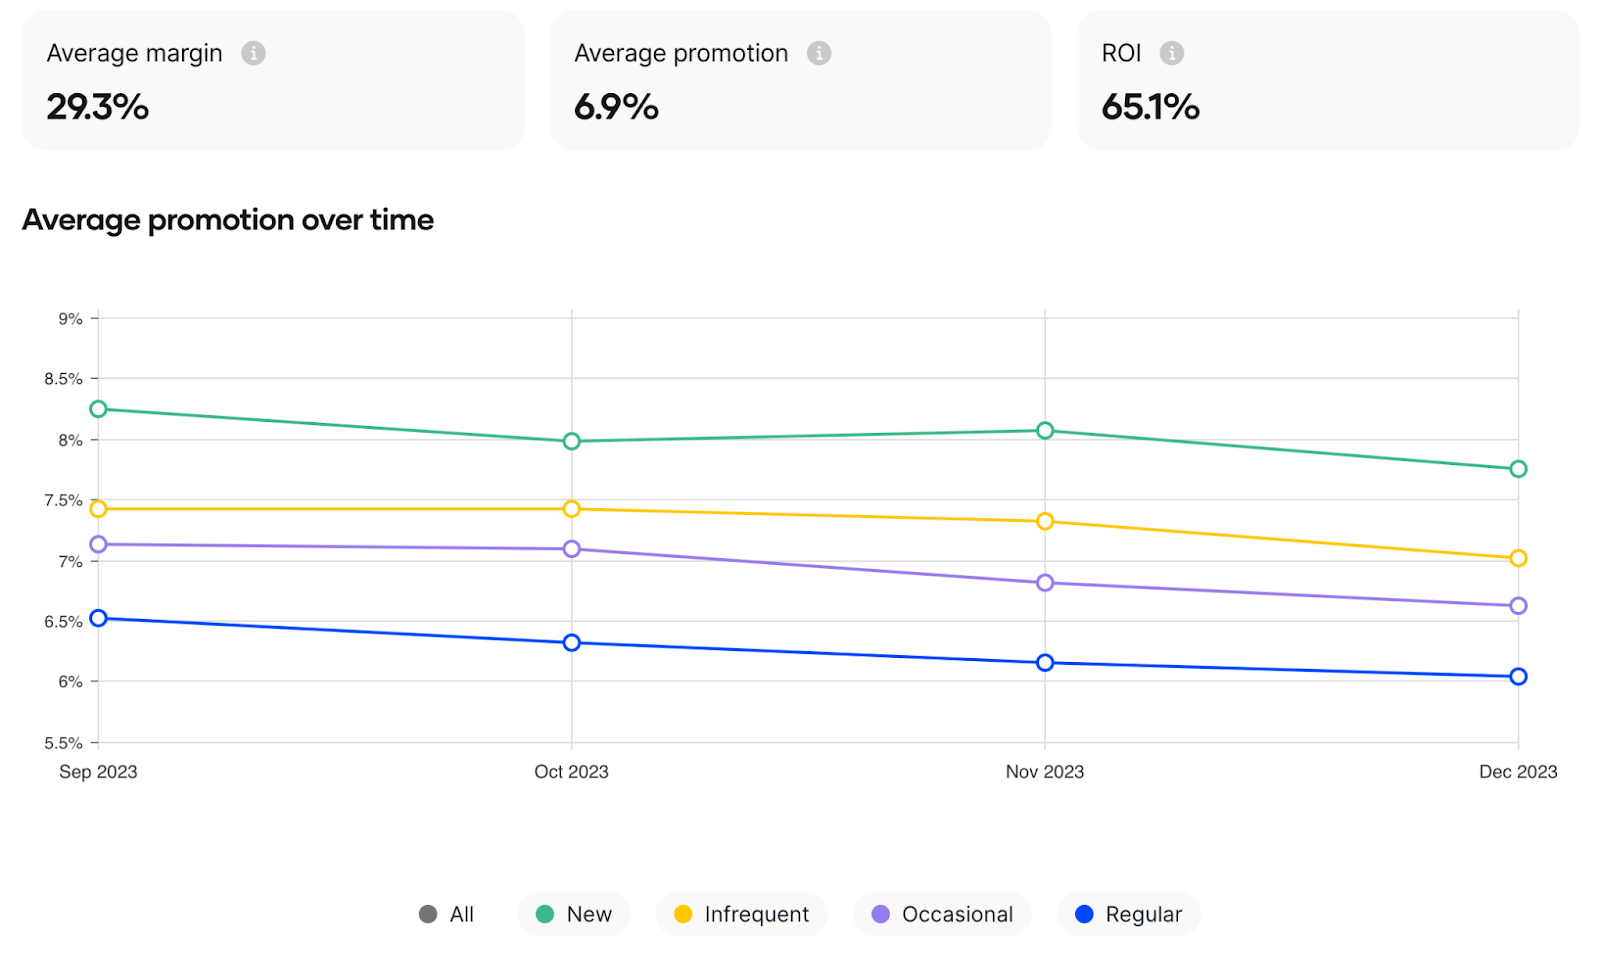
Task: Select the Average margin 29.3% card
Action: click(x=273, y=81)
